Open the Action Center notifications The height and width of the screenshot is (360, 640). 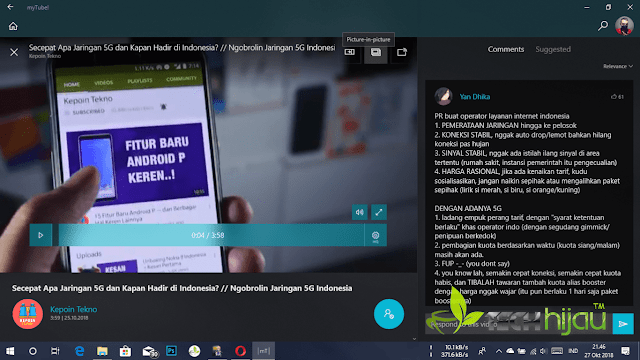pos(626,351)
